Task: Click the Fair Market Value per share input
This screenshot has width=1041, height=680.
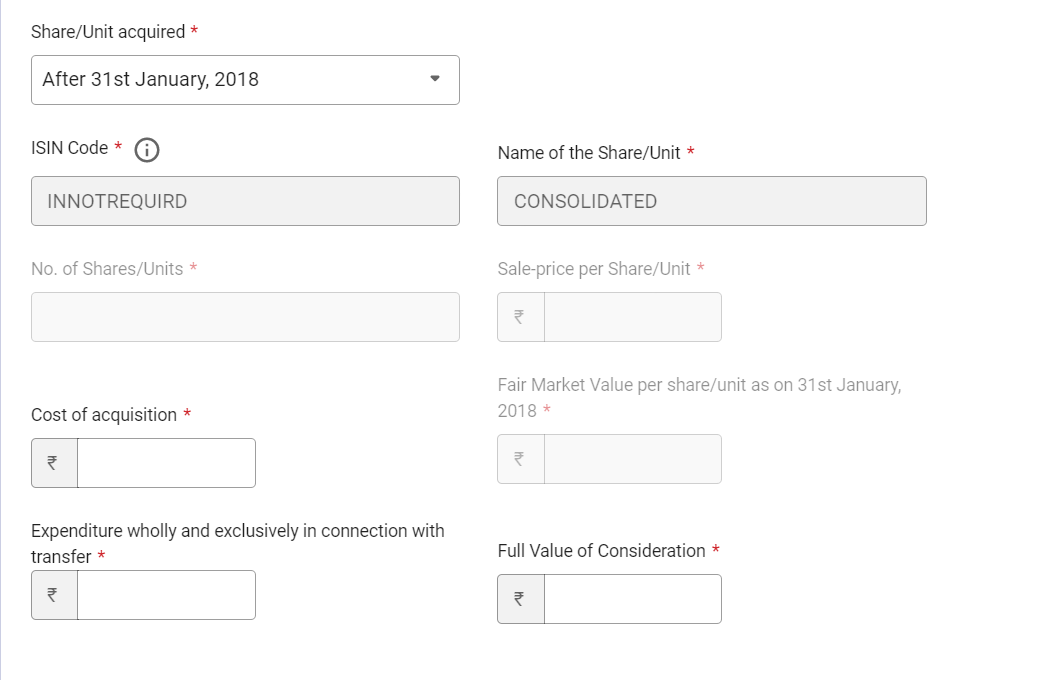Action: [633, 459]
